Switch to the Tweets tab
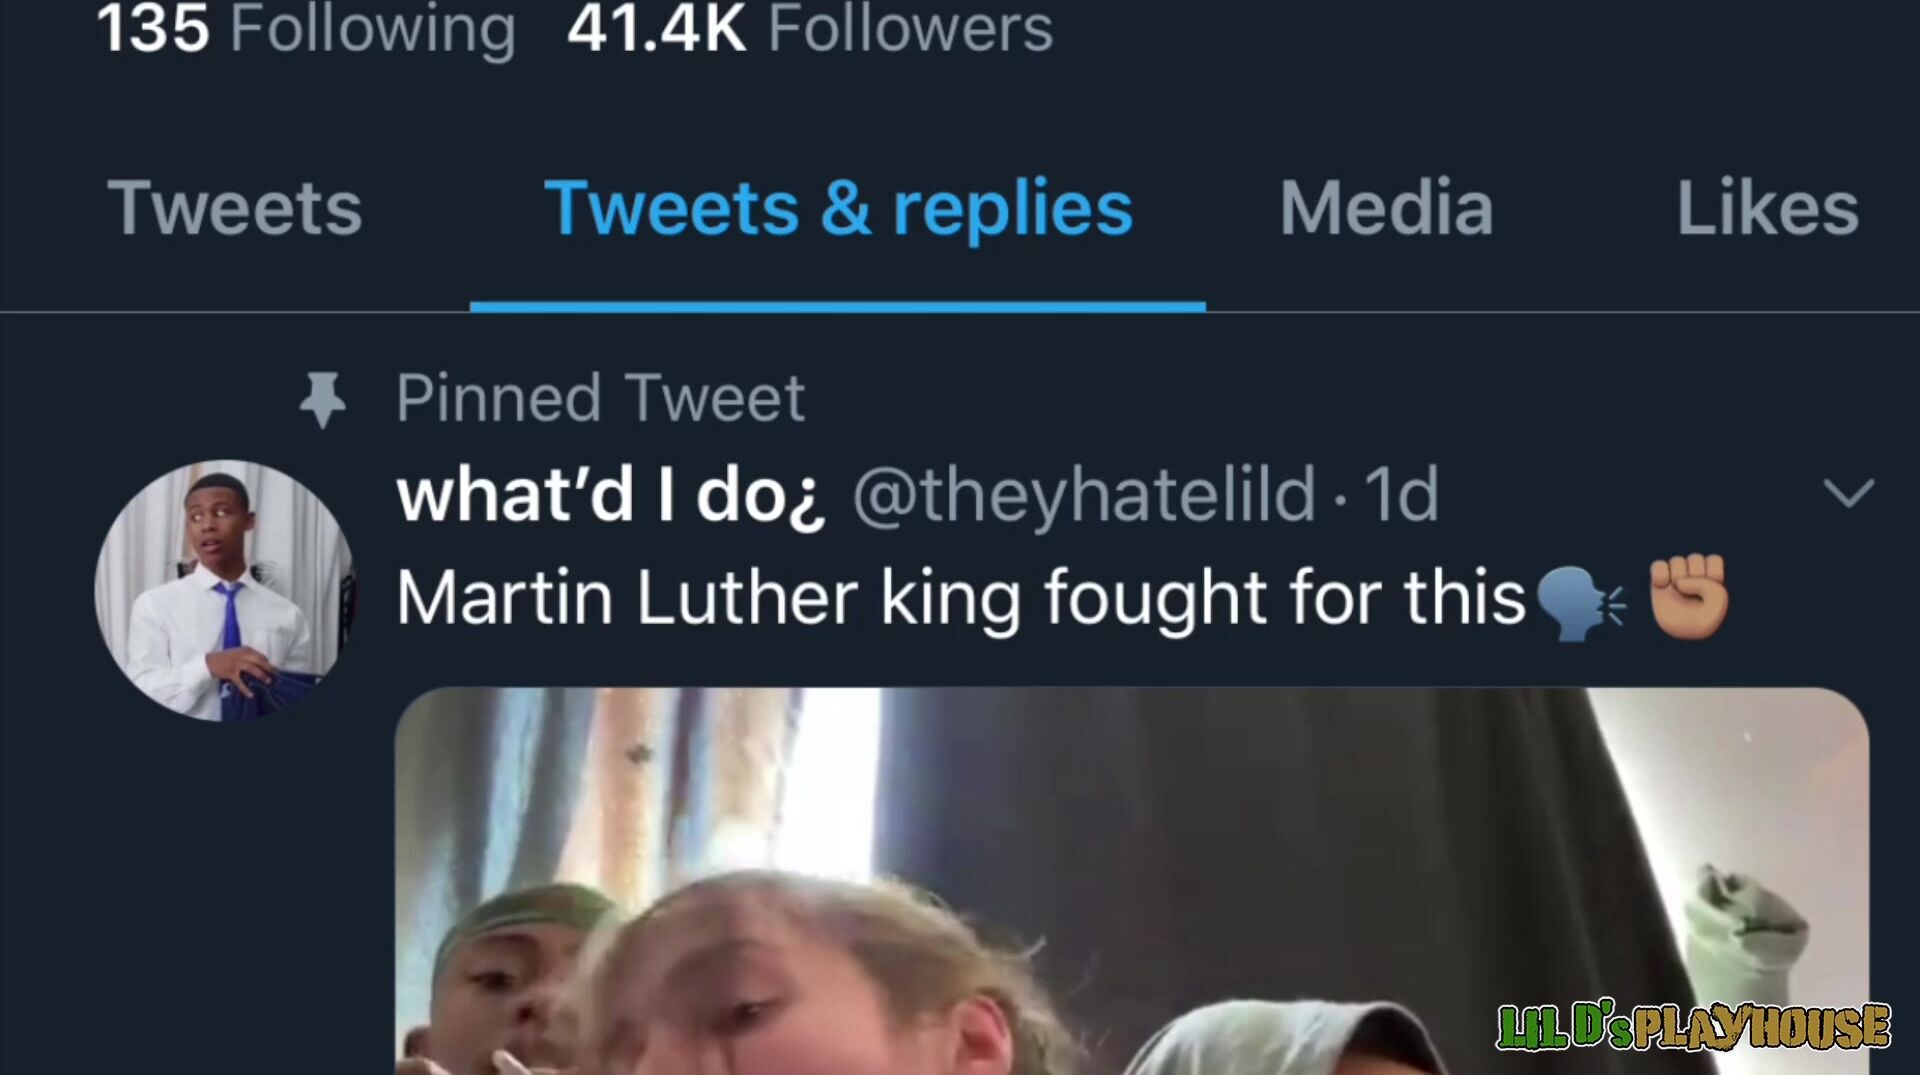 click(235, 208)
